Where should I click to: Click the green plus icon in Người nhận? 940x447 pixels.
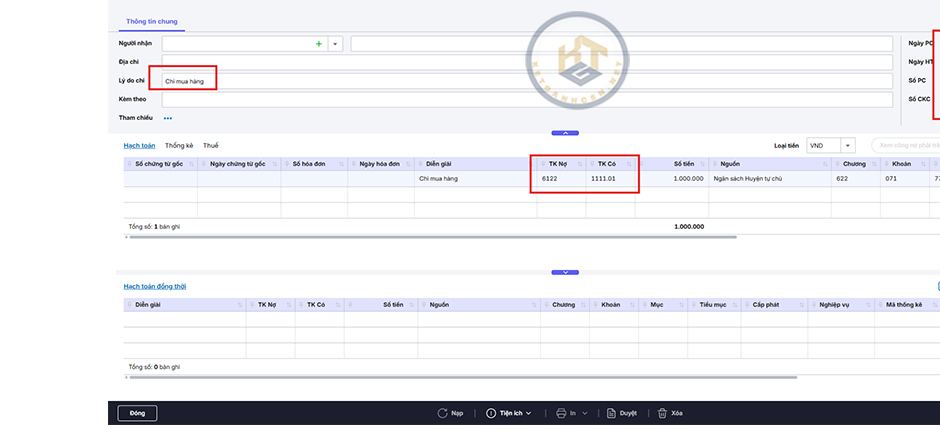point(319,44)
